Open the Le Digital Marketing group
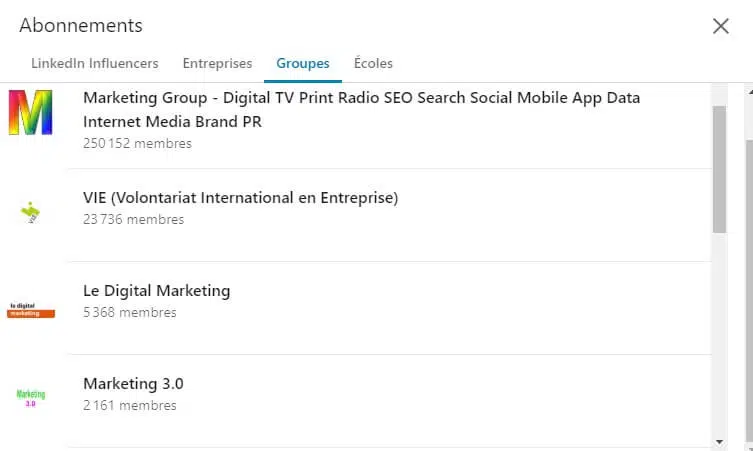753x451 pixels. [x=156, y=291]
